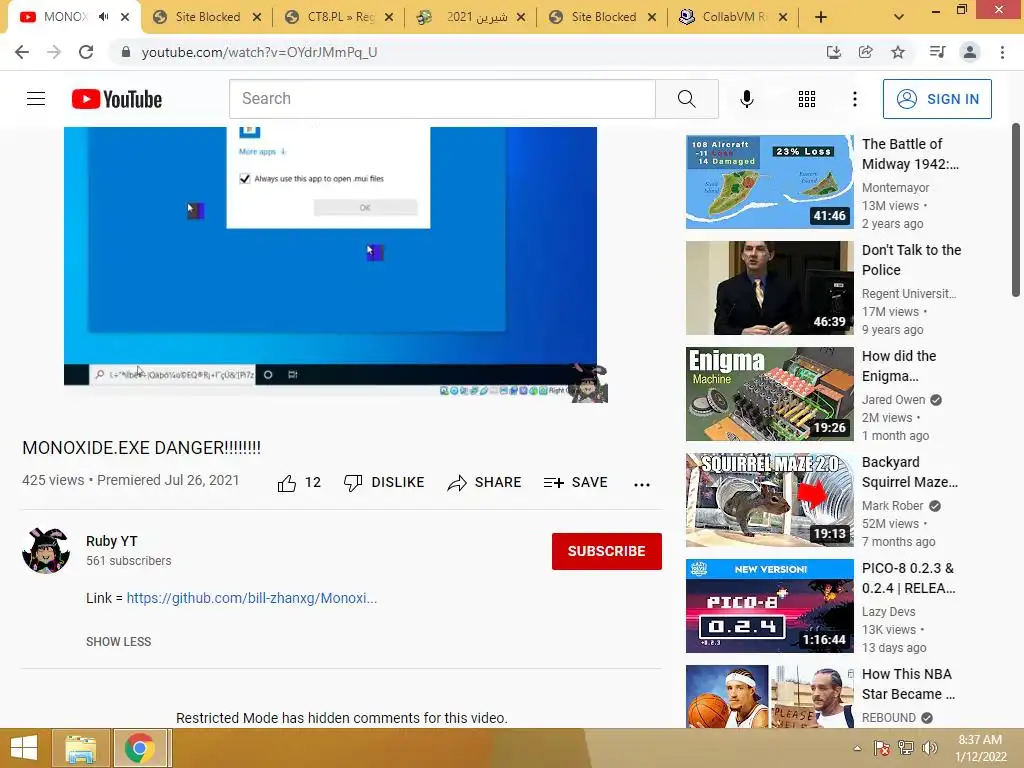Click the Backyard Squirrel Maze title
Image resolution: width=1024 pixels, height=768 pixels.
click(x=910, y=472)
